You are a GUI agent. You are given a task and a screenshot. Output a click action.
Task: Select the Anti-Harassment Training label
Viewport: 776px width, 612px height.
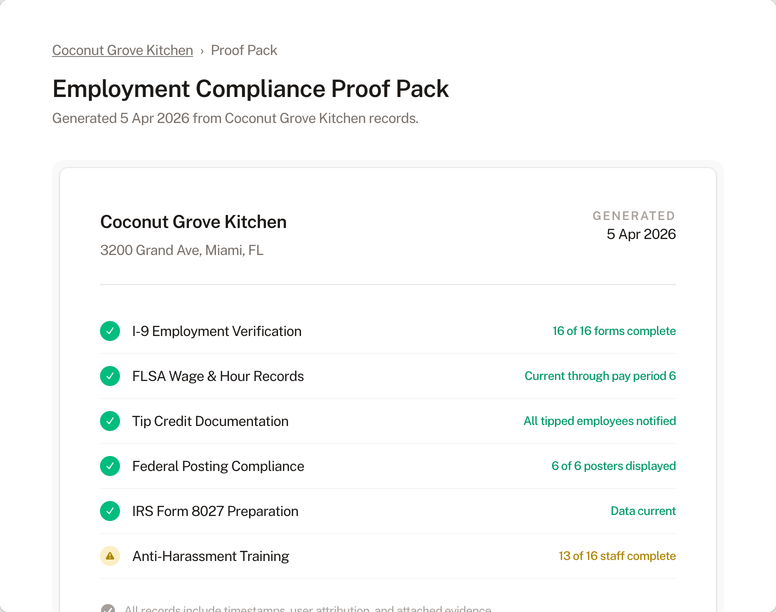211,556
